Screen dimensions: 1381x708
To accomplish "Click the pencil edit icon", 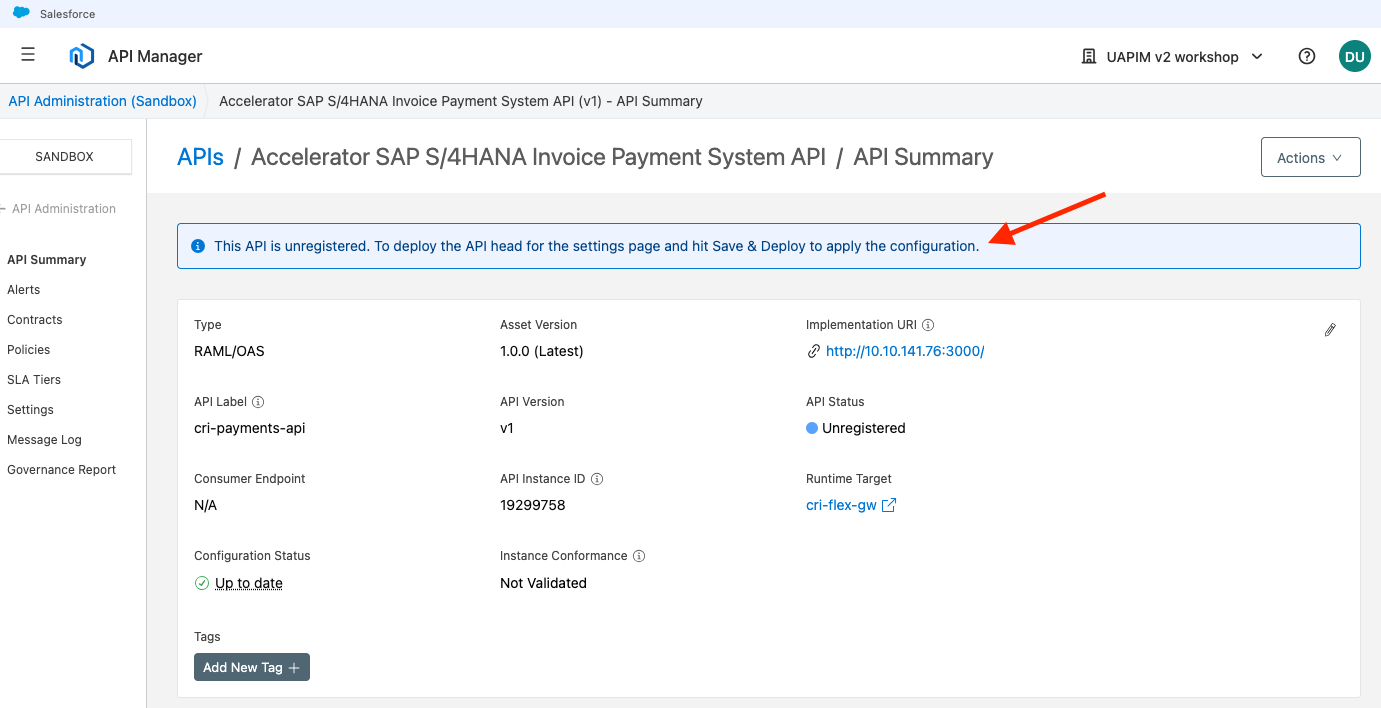I will 1330,330.
